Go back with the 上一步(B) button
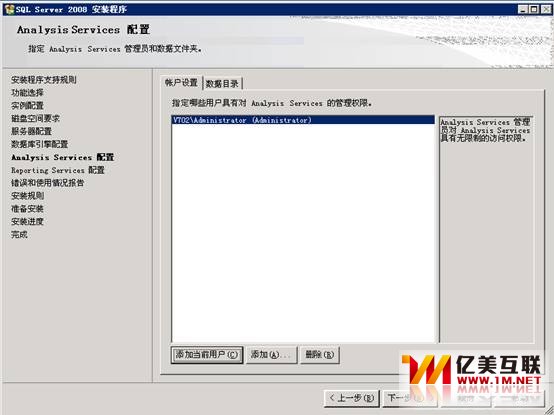This screenshot has height=415, width=554. (x=352, y=398)
